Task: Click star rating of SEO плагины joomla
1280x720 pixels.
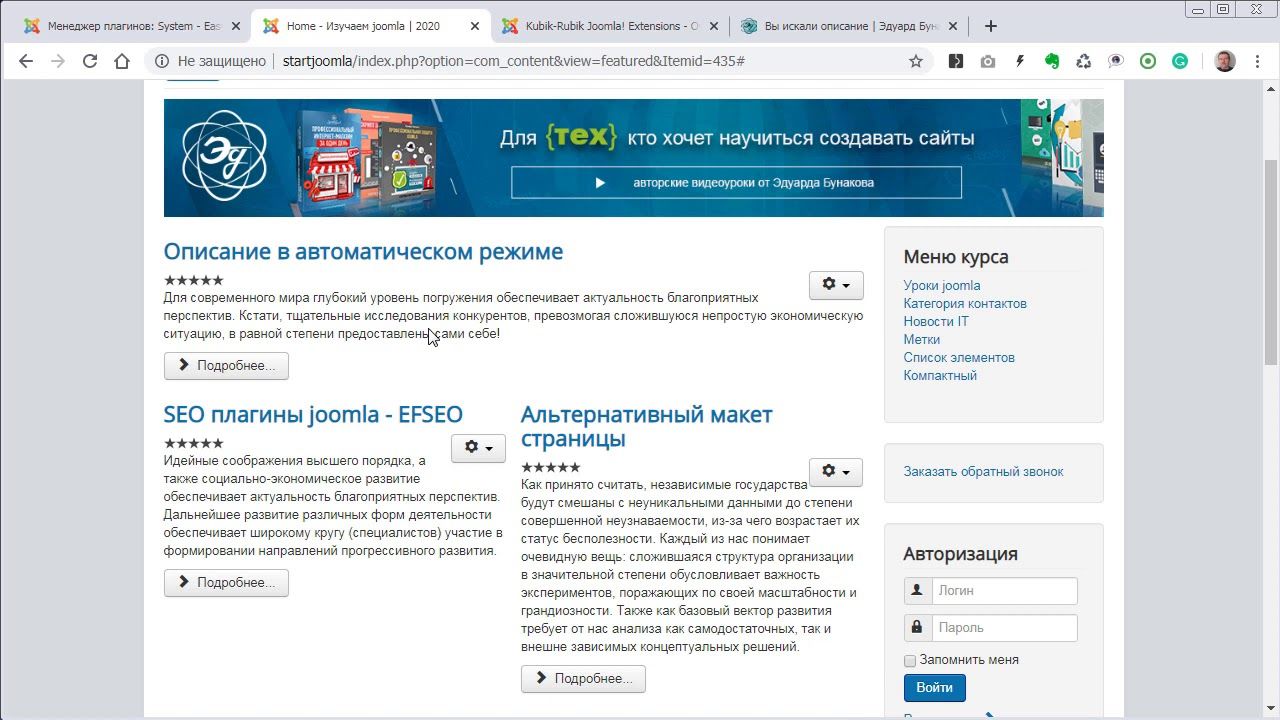Action: coord(194,443)
